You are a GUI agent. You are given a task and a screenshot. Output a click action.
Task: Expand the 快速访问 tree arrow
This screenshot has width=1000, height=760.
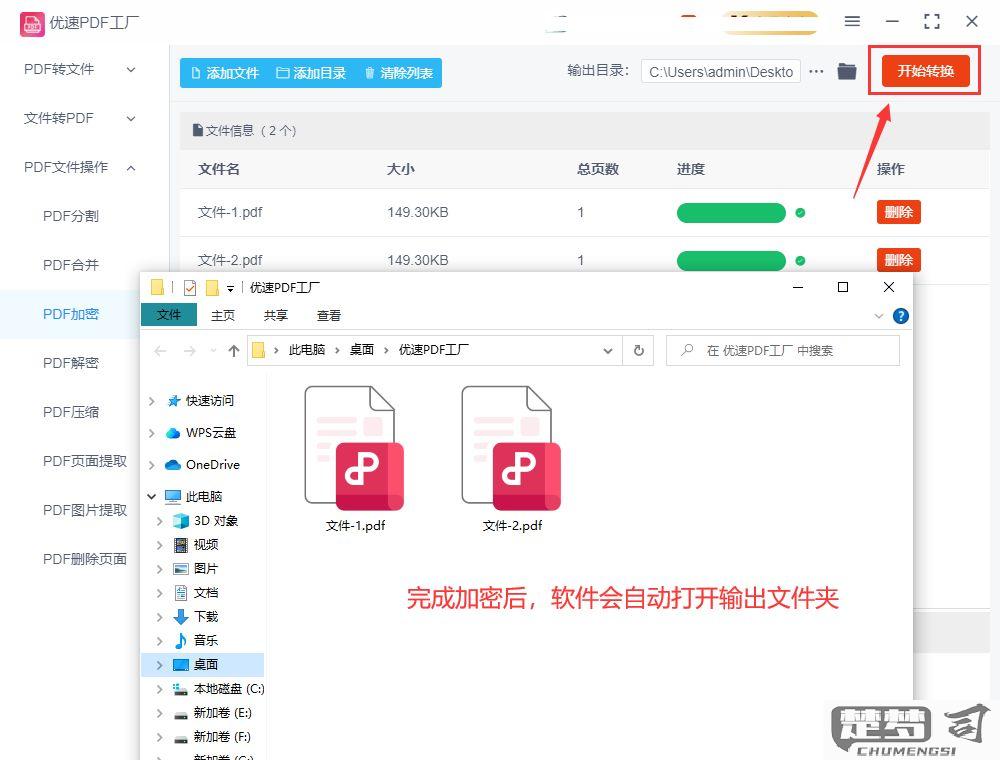point(152,401)
